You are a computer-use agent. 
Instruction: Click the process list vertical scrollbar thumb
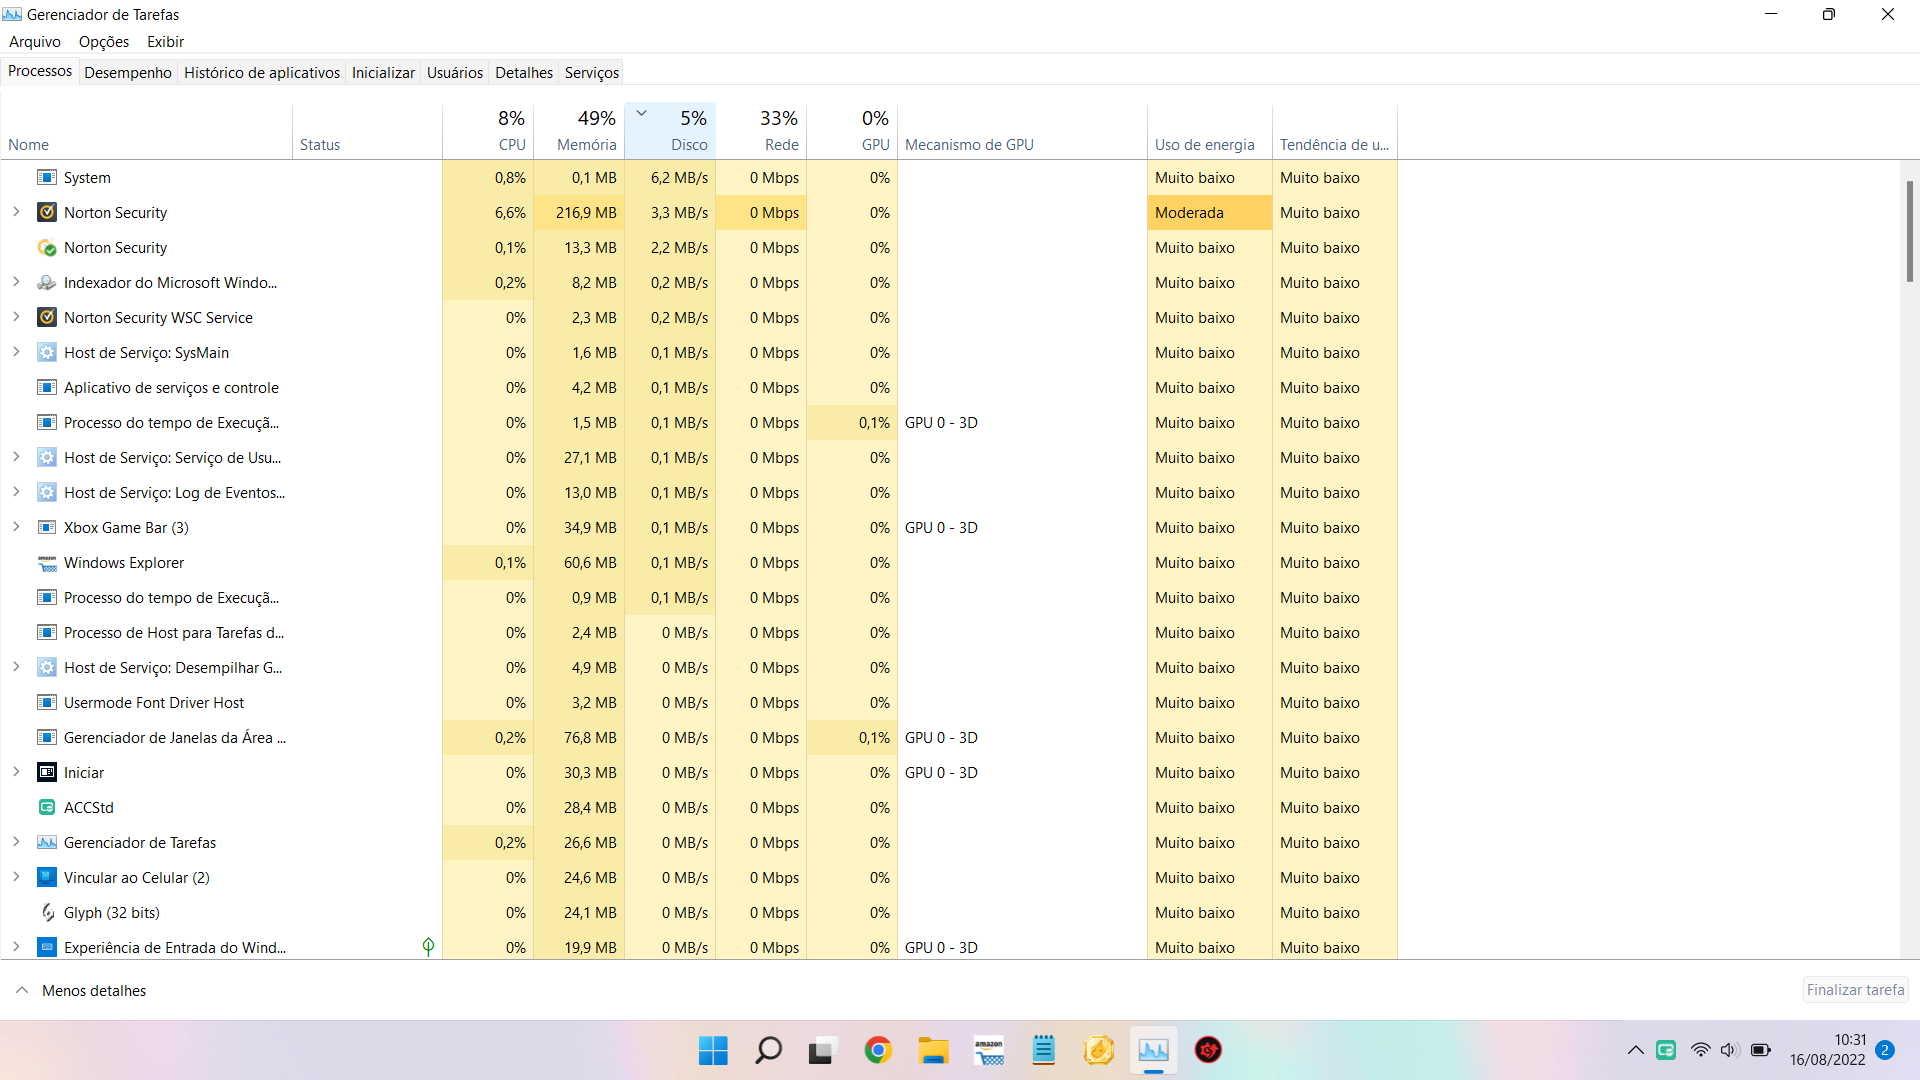tap(1910, 231)
